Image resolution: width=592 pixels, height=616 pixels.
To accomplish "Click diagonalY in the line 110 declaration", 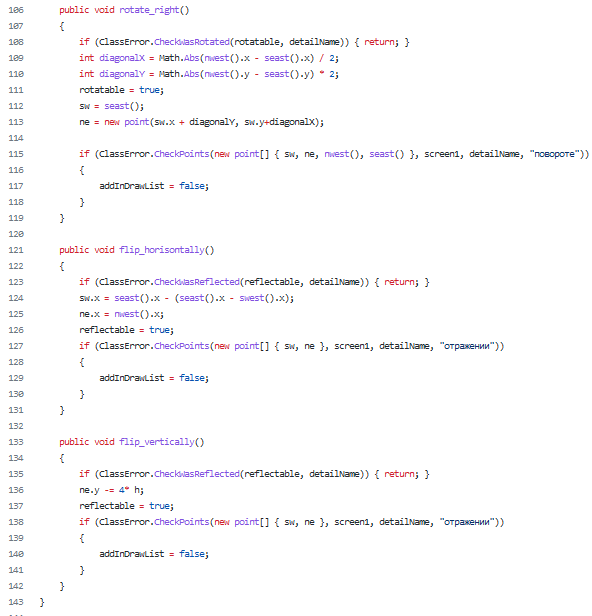I will click(122, 74).
